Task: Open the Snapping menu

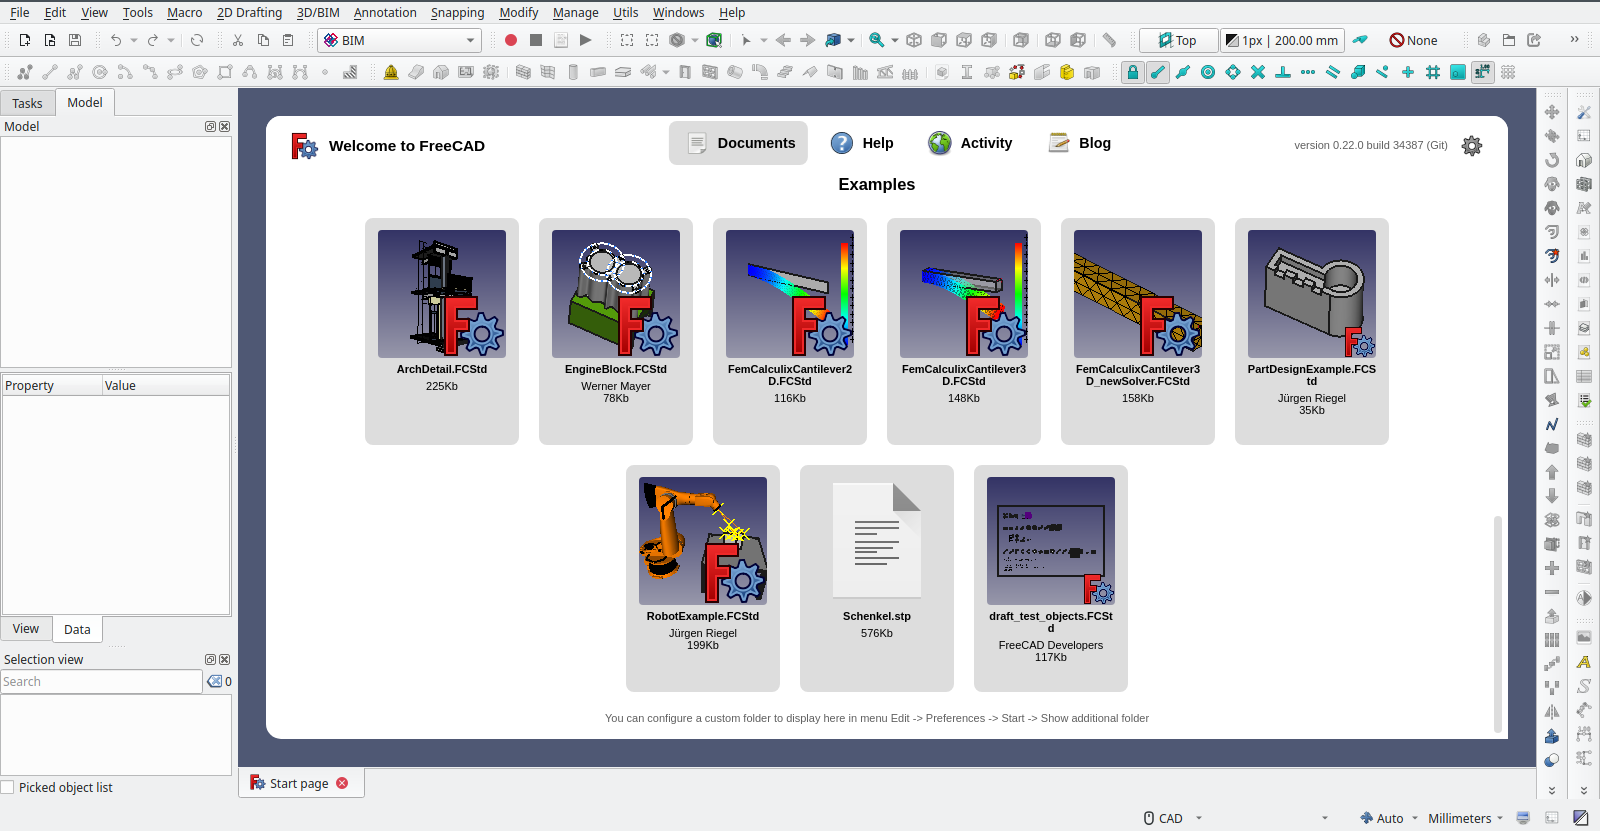Action: 457,12
